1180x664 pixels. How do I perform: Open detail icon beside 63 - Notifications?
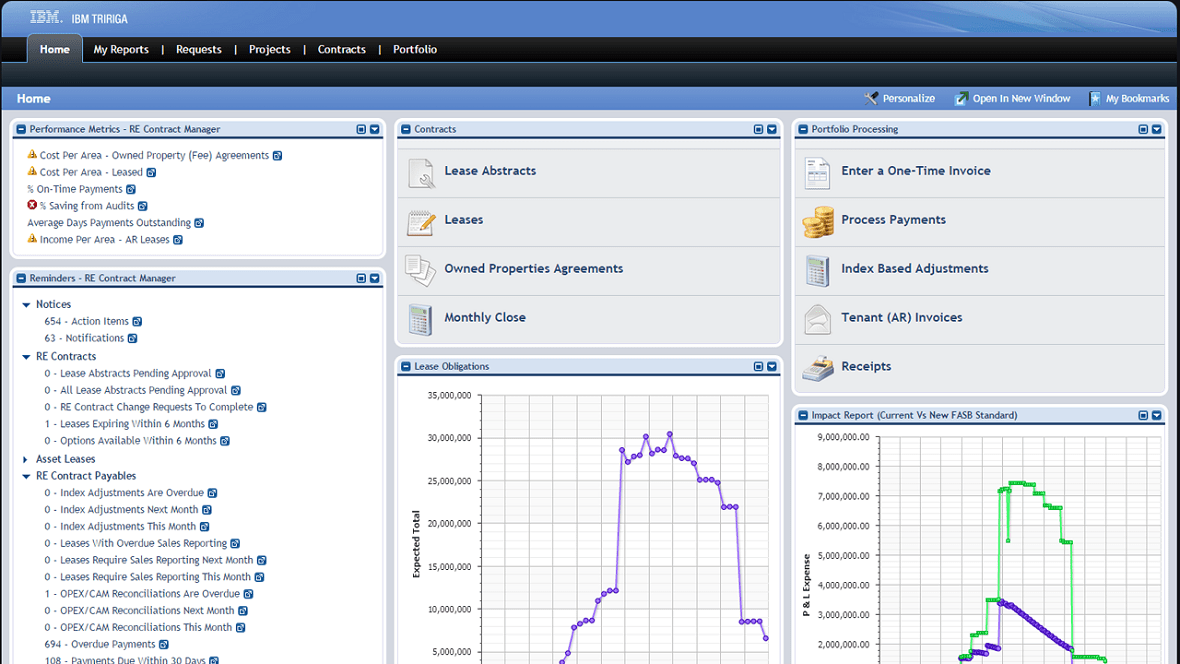point(132,339)
